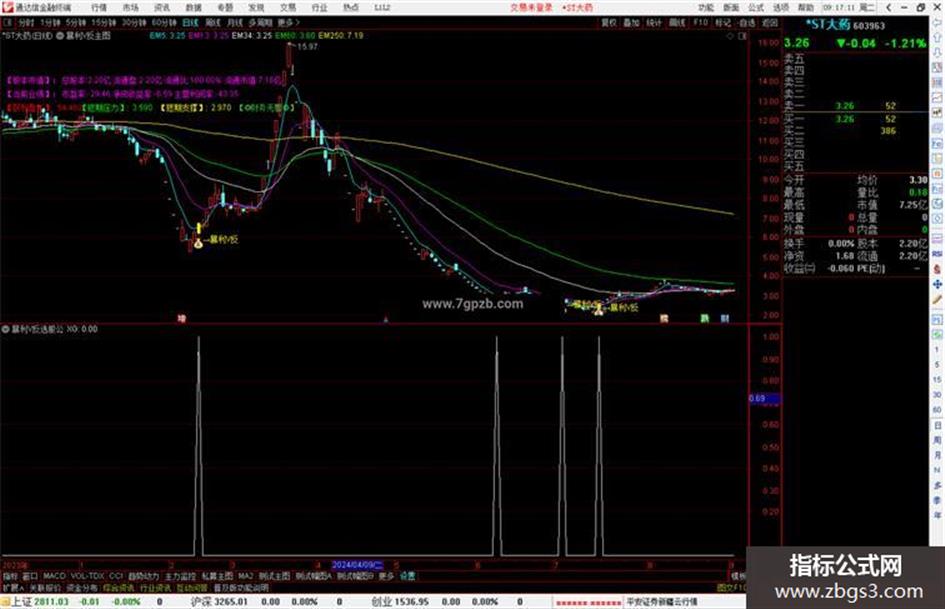Click the money bag signal marker near 暴利小反
This screenshot has width=945, height=609.
click(x=198, y=243)
